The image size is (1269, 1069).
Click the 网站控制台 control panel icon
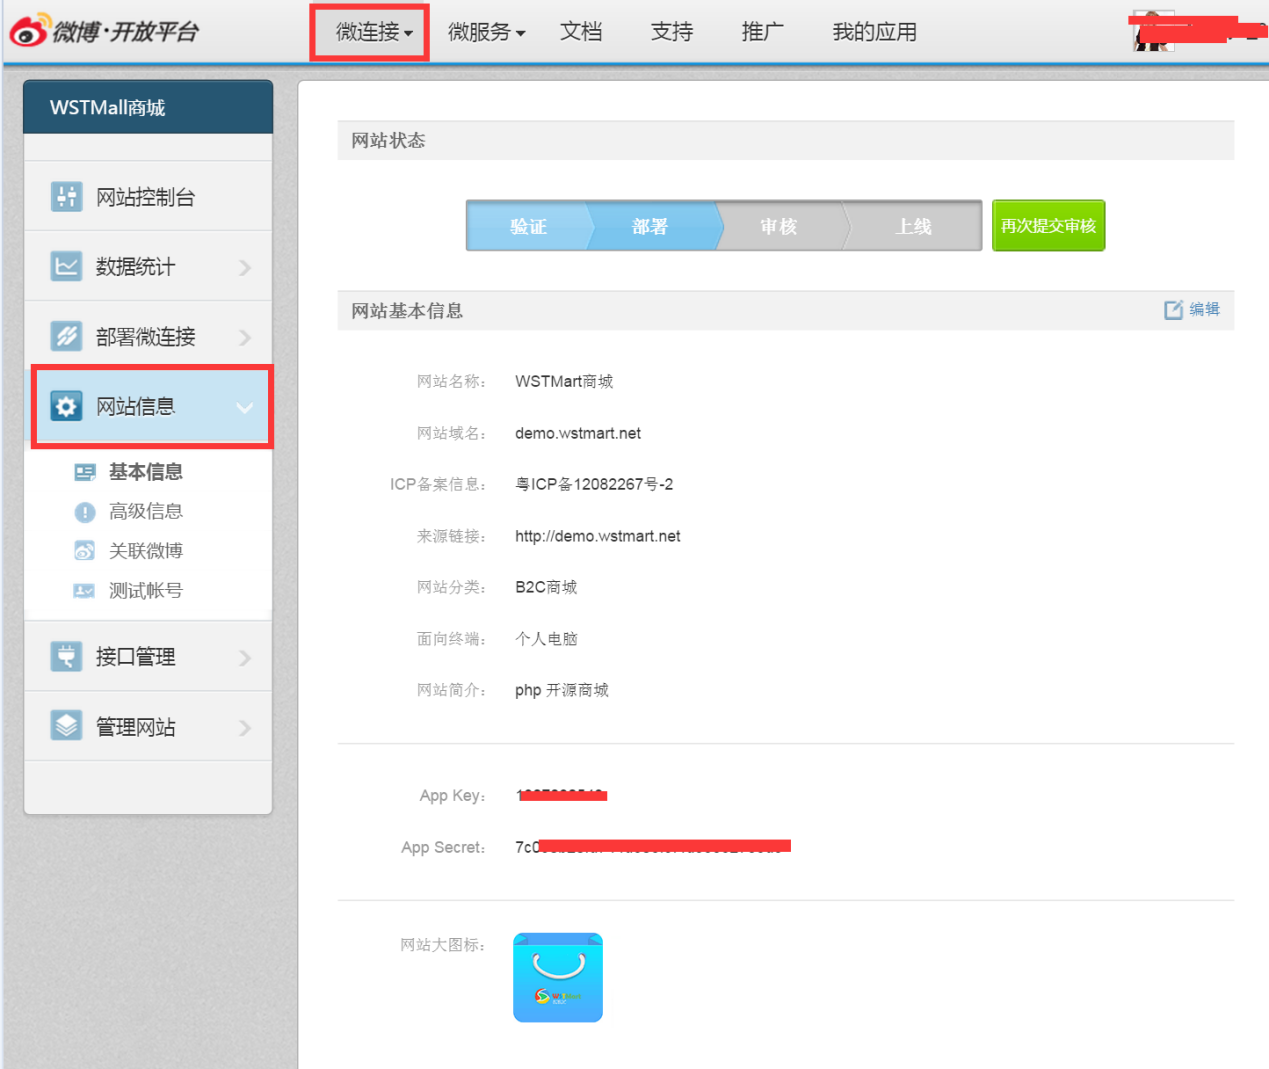[x=67, y=197]
